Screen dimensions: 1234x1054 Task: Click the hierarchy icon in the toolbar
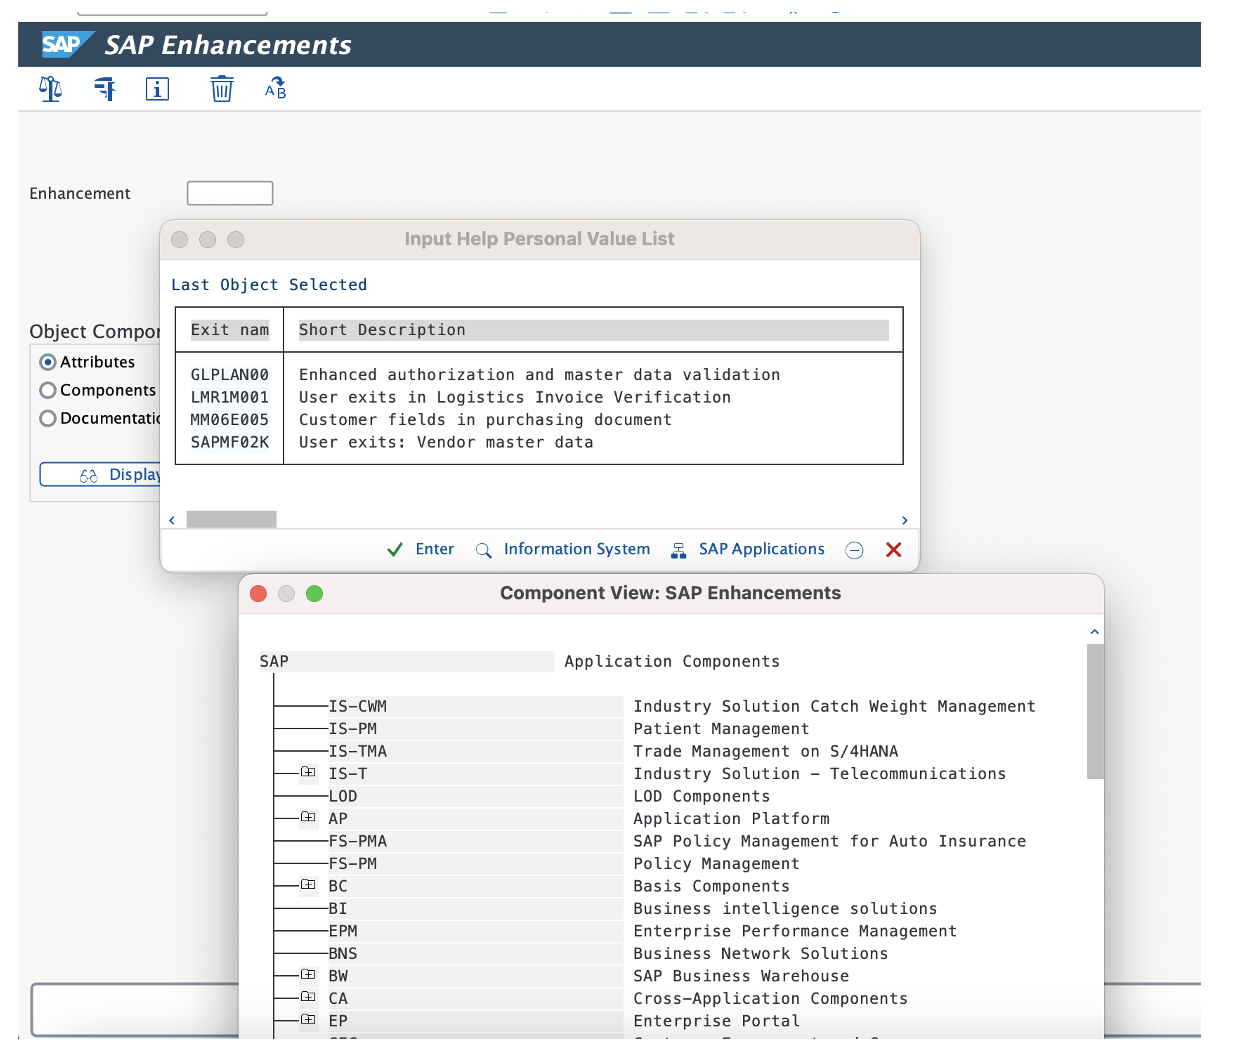point(104,89)
